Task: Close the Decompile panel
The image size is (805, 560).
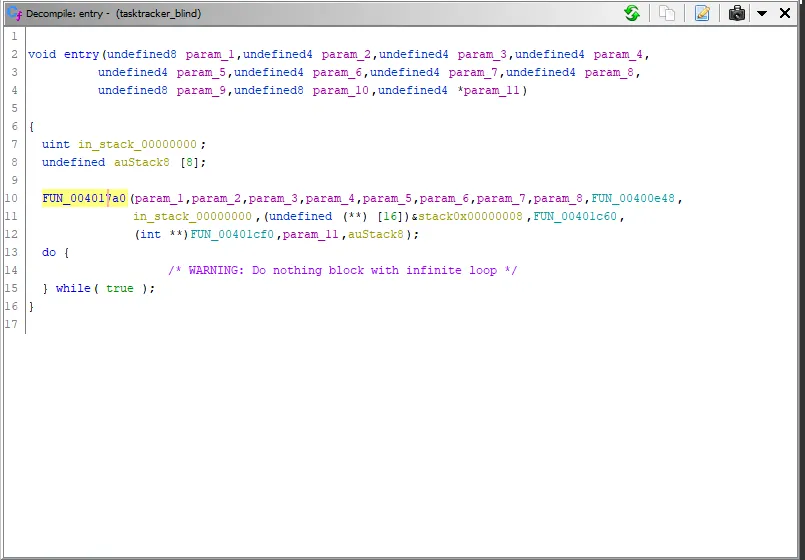Action: point(786,13)
